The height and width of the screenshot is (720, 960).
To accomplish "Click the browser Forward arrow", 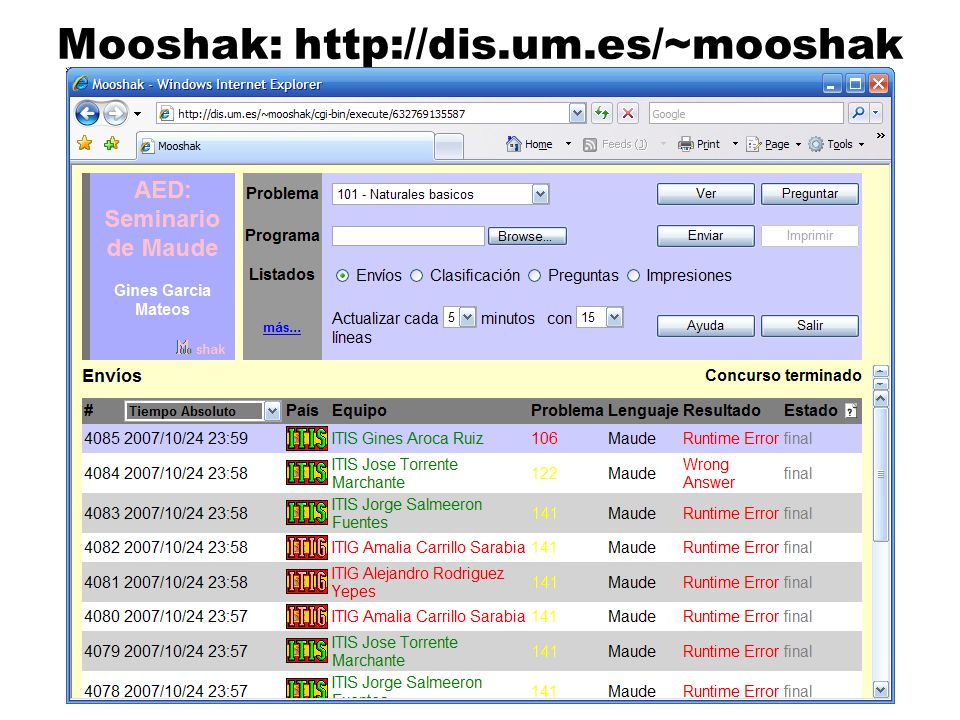I will point(115,113).
